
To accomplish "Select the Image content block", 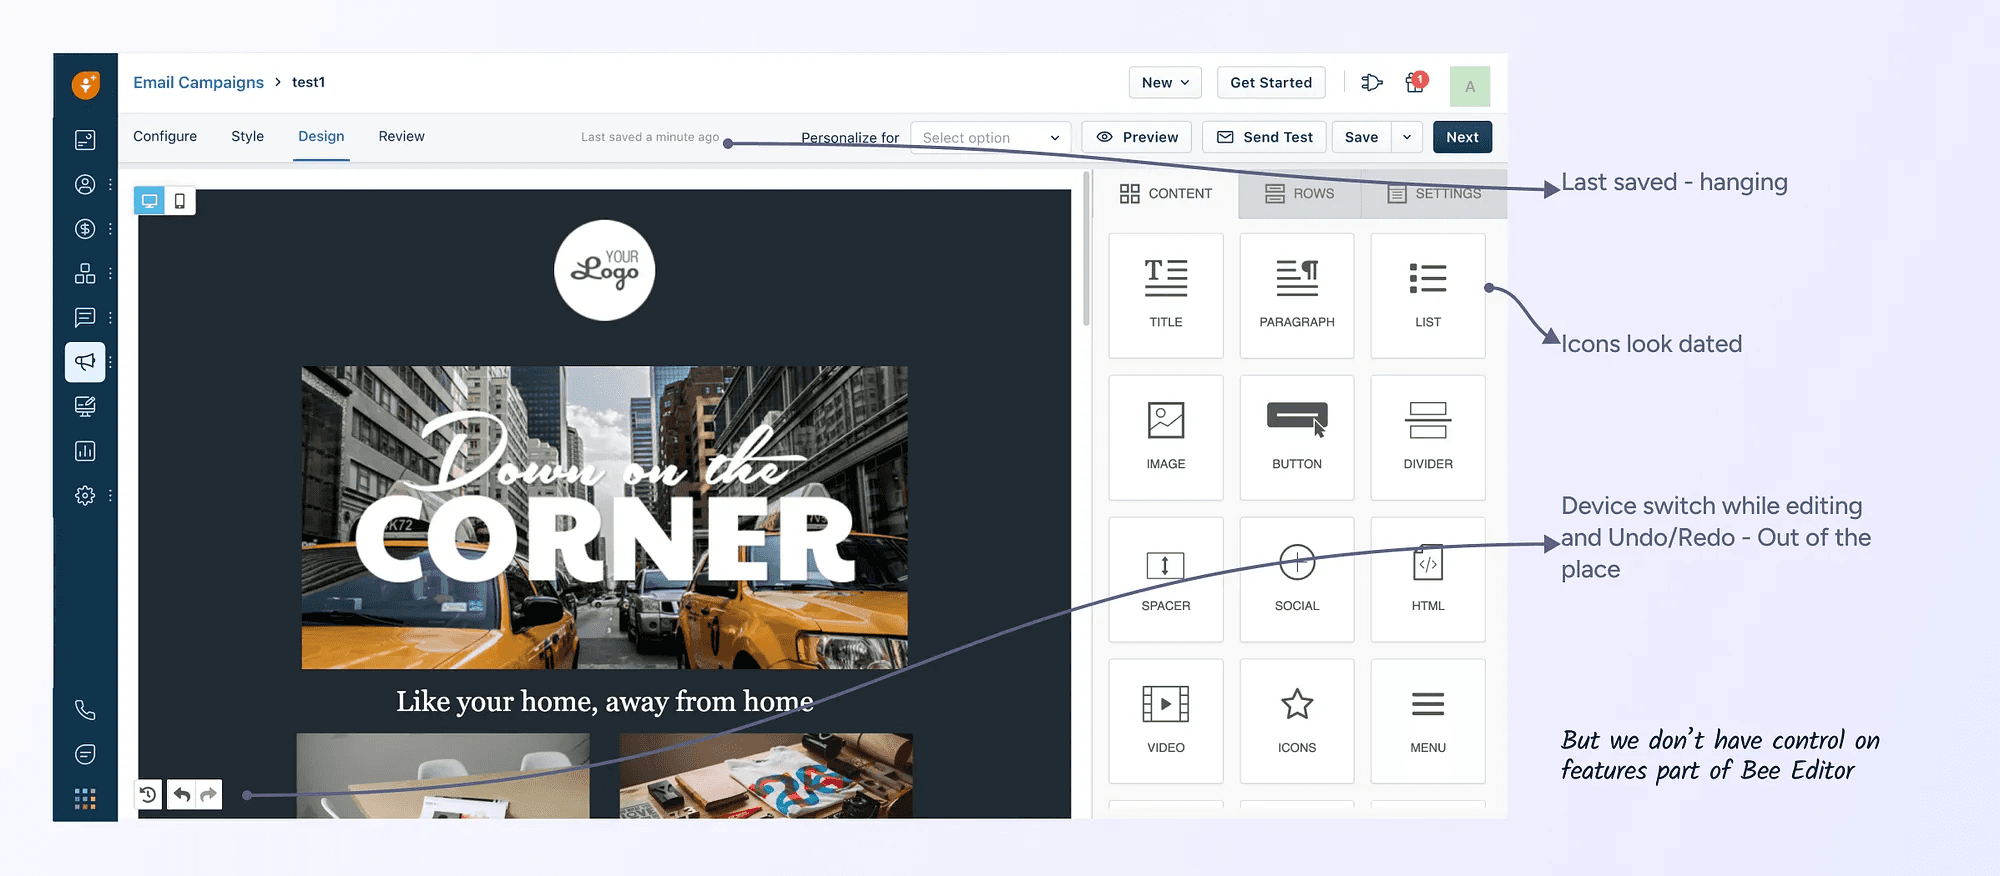I will point(1166,438).
